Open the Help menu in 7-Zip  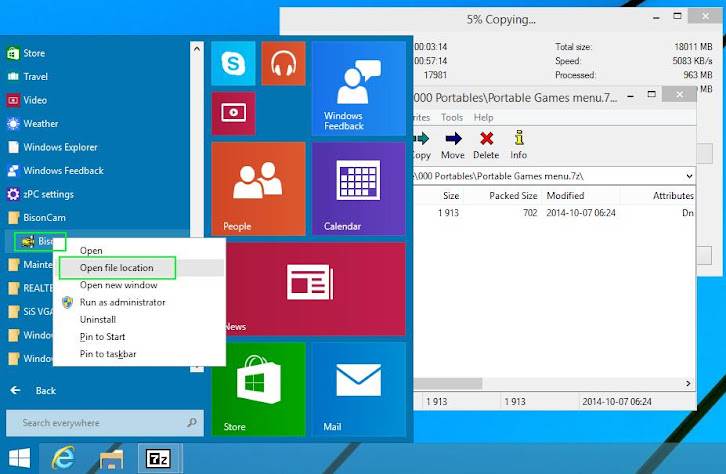483,118
